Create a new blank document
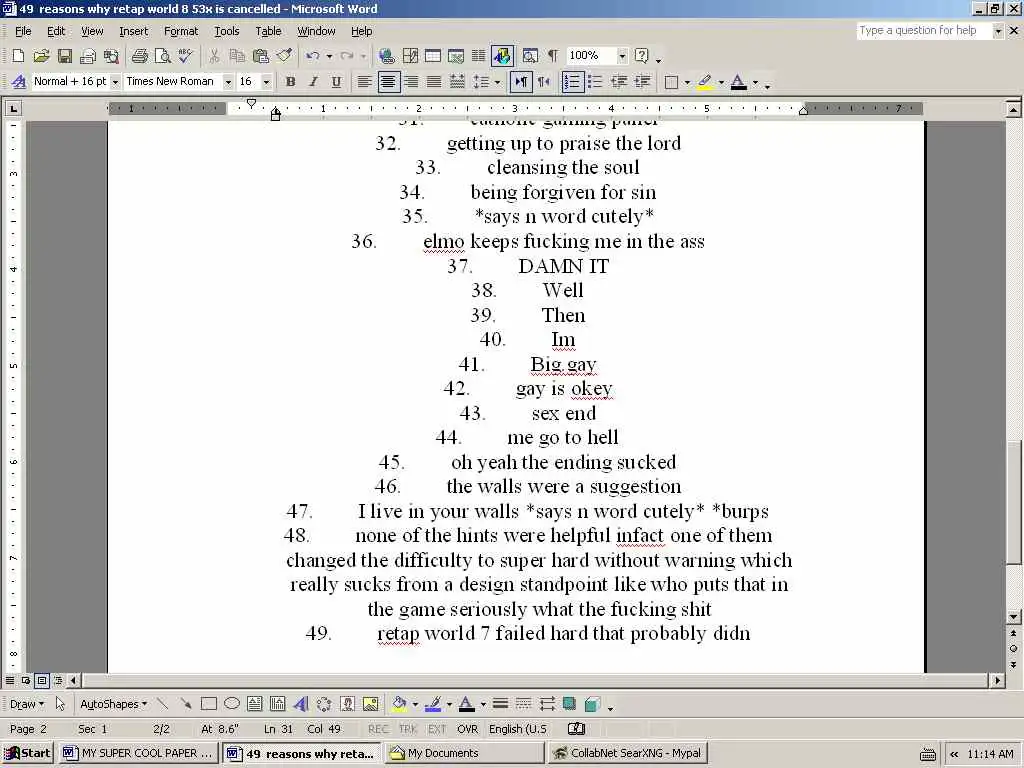This screenshot has width=1024, height=768. point(18,56)
